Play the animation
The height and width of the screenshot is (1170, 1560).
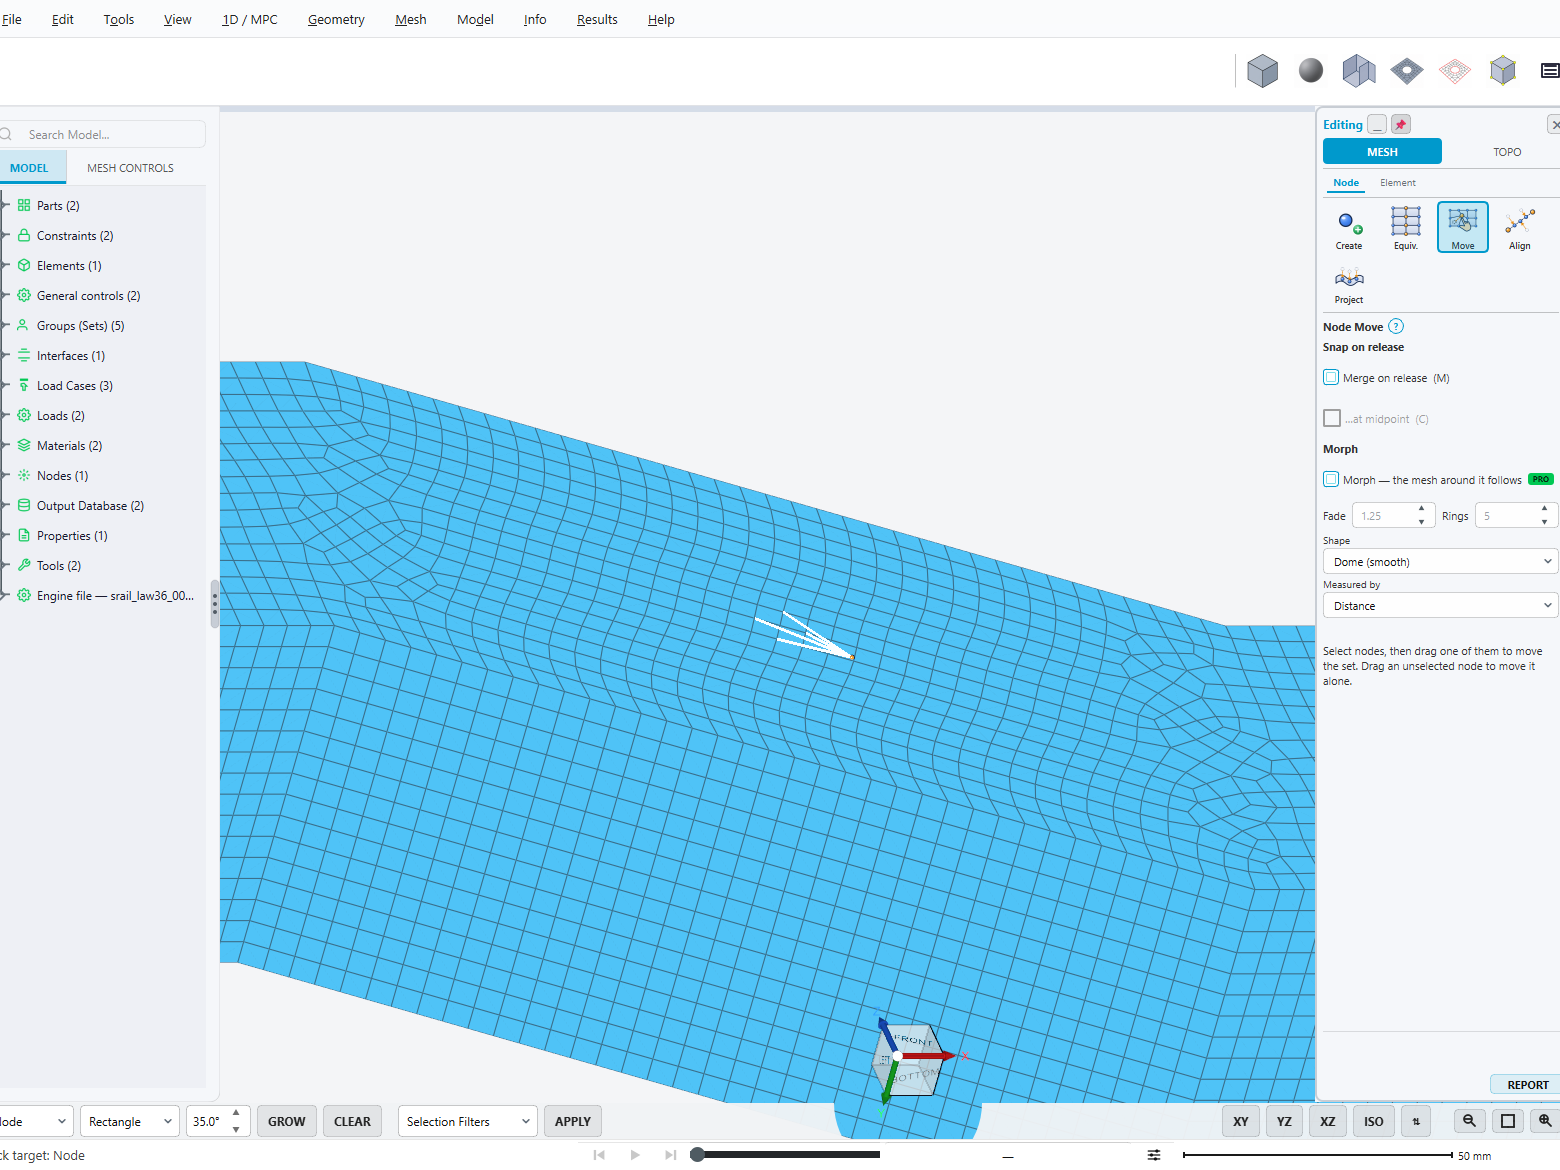[x=635, y=1155]
